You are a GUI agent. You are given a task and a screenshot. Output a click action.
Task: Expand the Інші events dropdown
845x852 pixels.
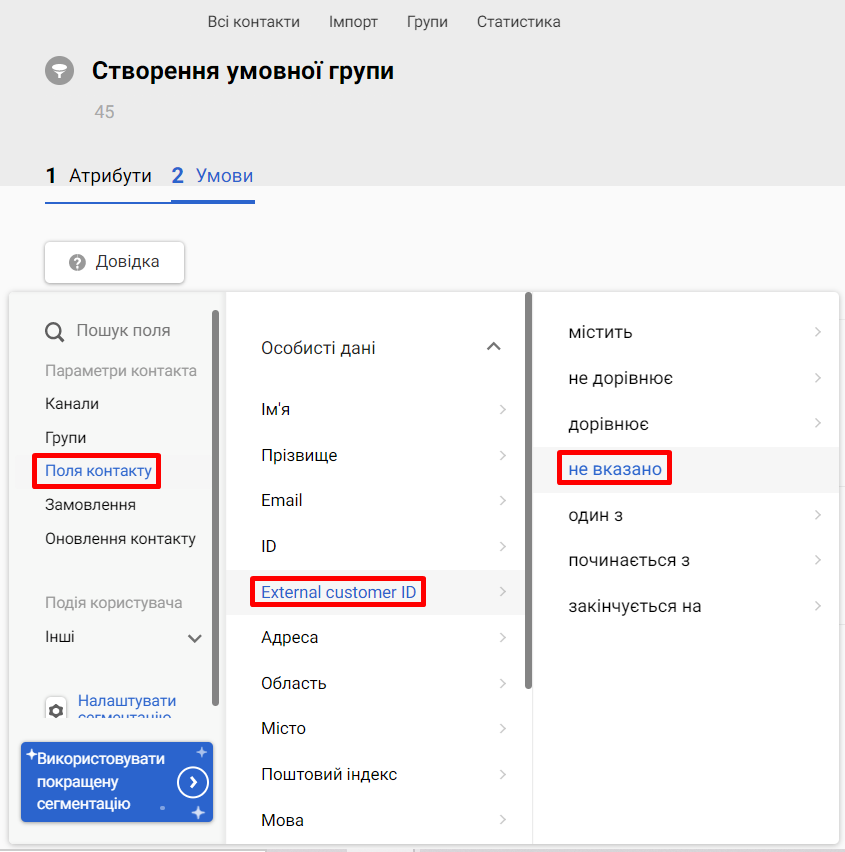pos(195,638)
